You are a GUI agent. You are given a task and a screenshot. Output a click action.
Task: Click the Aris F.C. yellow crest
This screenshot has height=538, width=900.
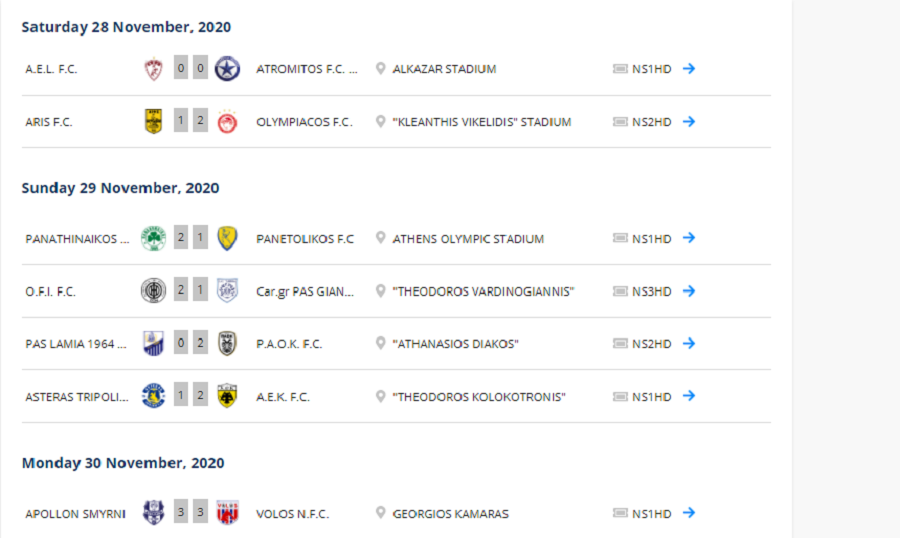(x=153, y=122)
